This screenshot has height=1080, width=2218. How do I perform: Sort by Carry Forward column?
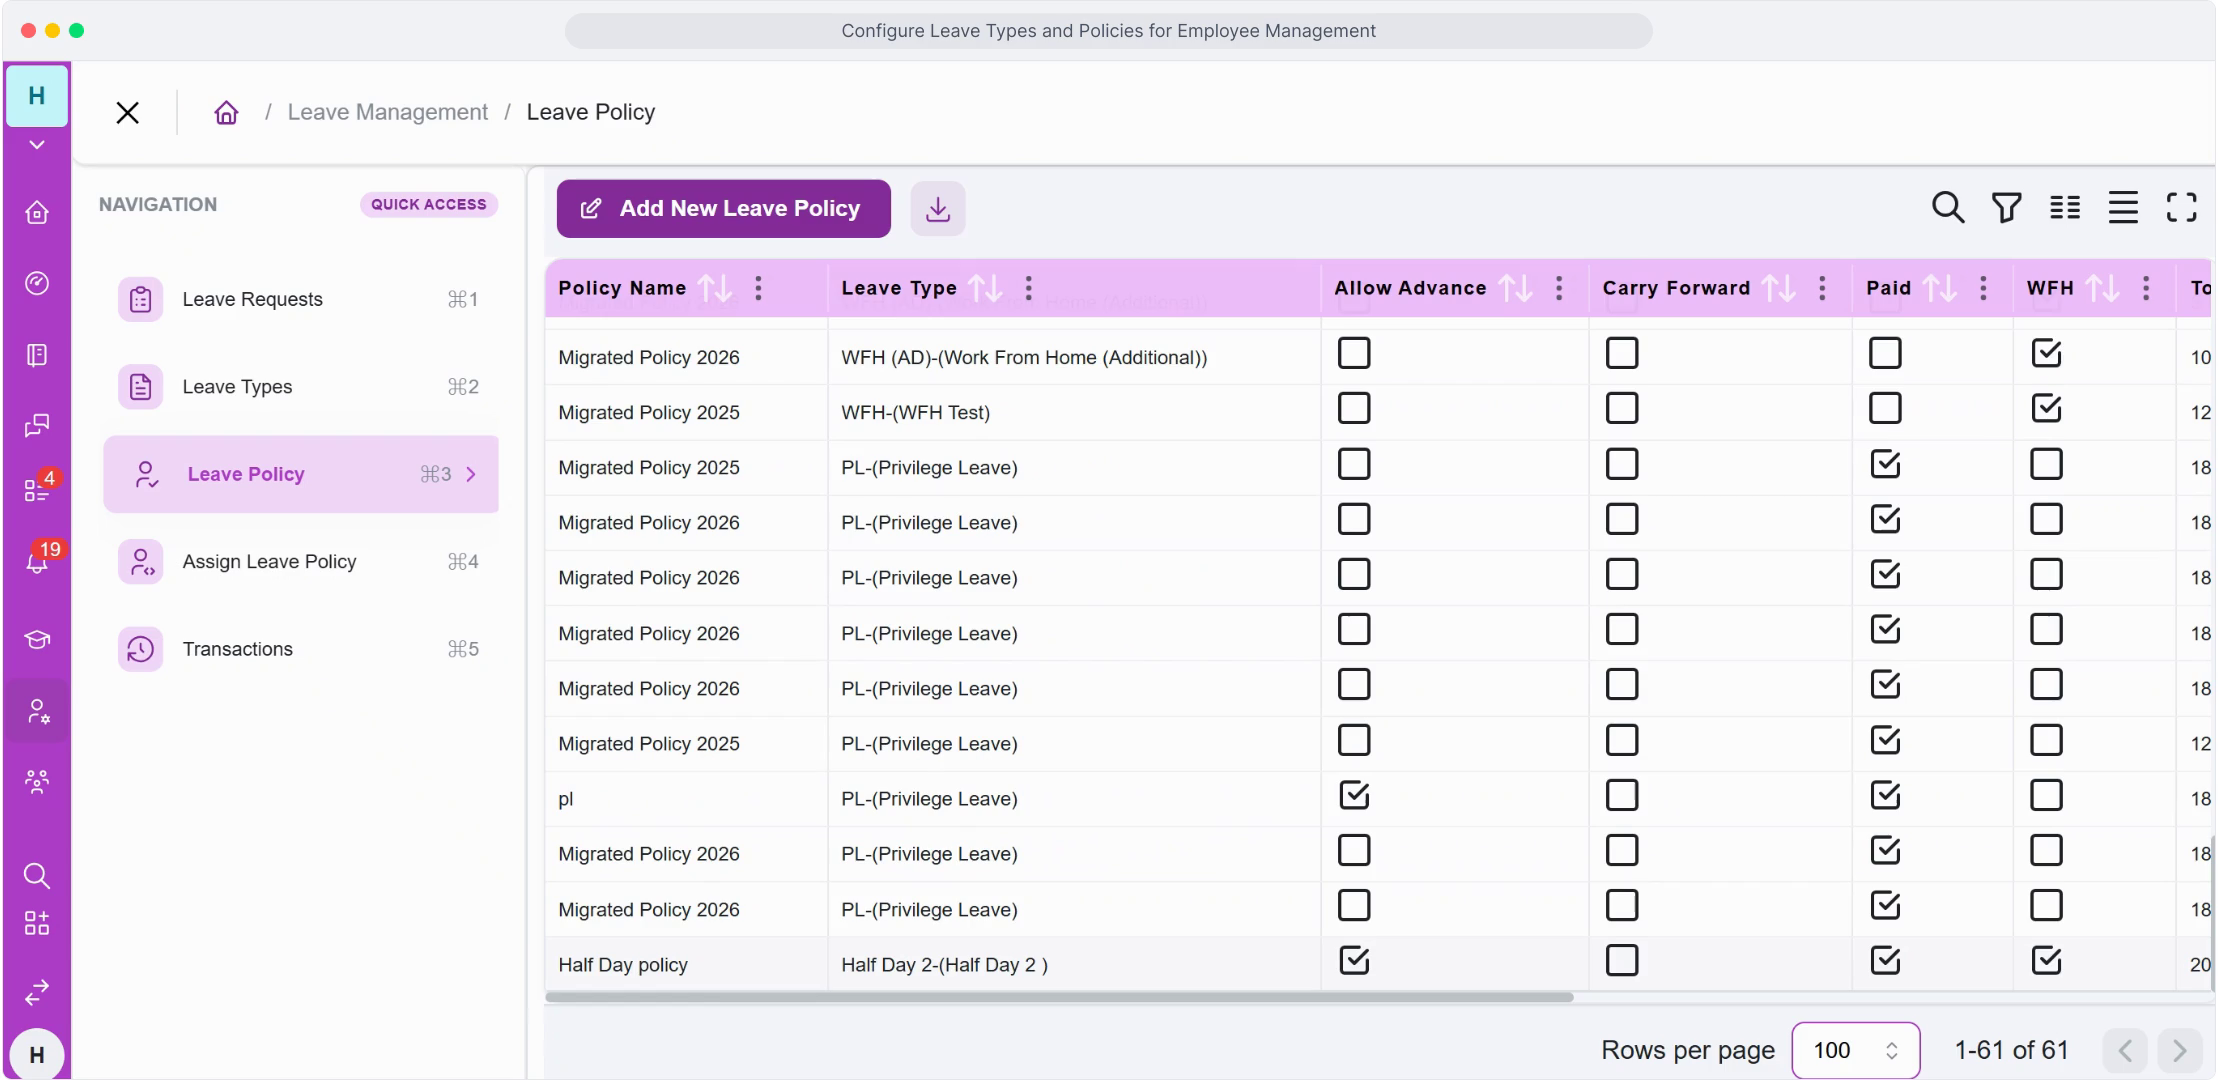click(1779, 288)
